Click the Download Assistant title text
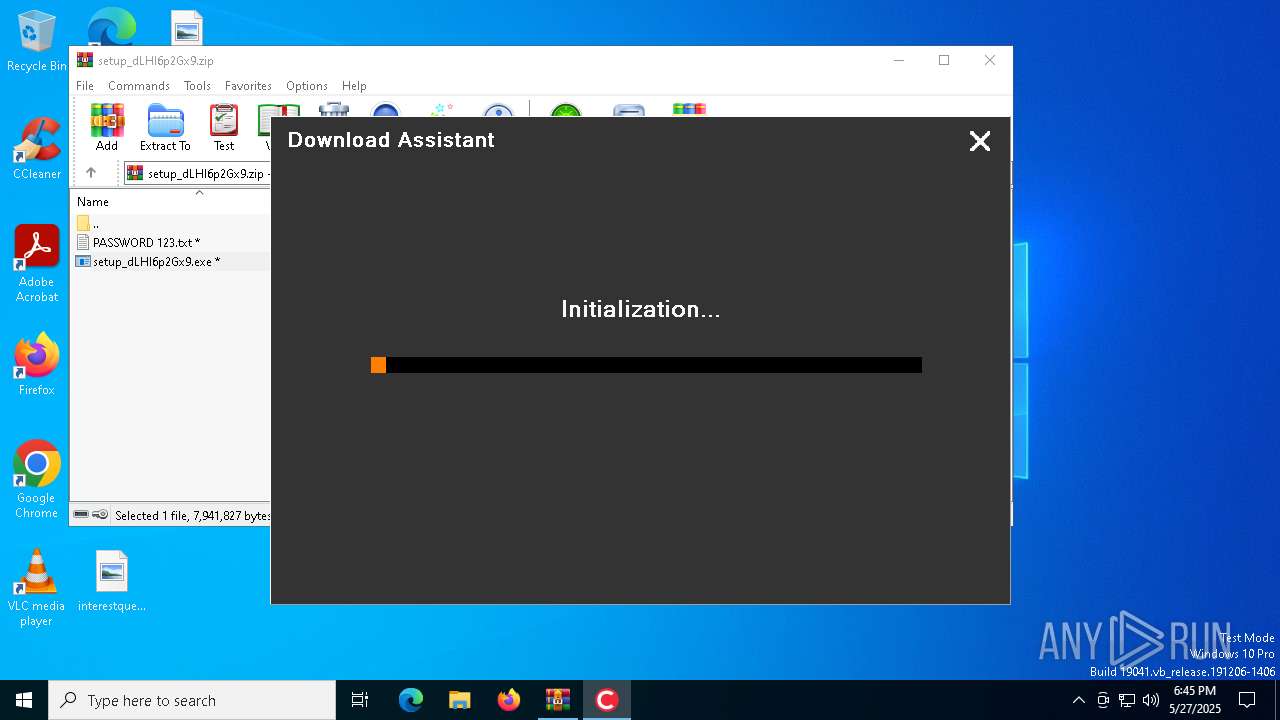1280x720 pixels. click(391, 140)
